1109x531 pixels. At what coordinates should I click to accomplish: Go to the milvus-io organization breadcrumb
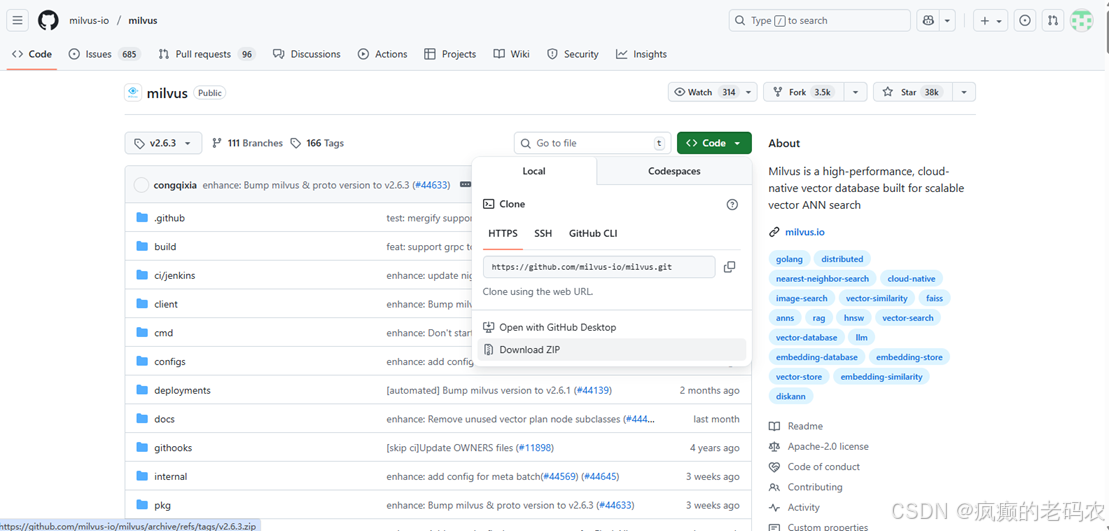[x=89, y=21]
